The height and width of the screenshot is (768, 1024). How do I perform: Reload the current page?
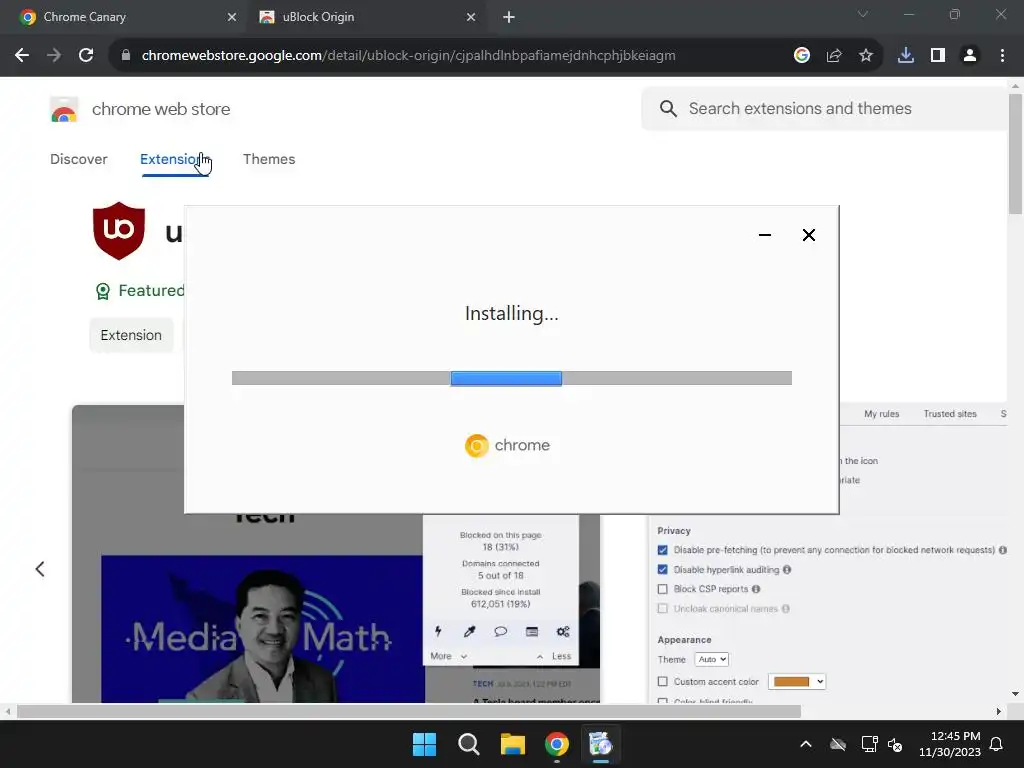tap(86, 56)
